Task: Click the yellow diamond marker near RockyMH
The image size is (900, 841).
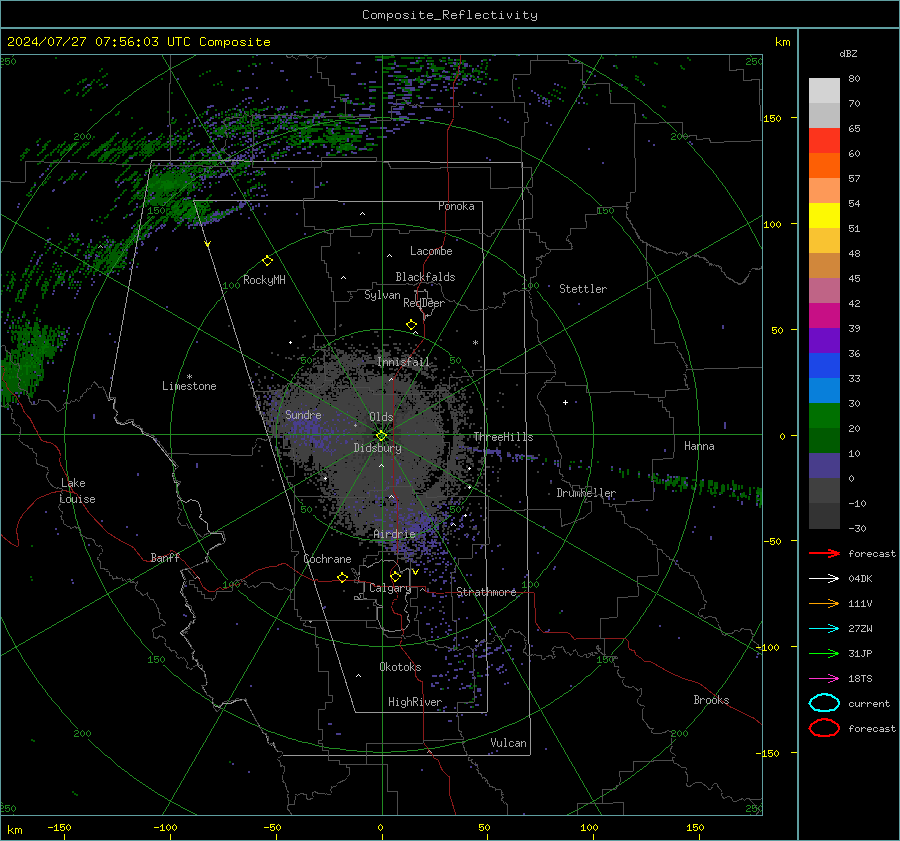Action: point(267,261)
